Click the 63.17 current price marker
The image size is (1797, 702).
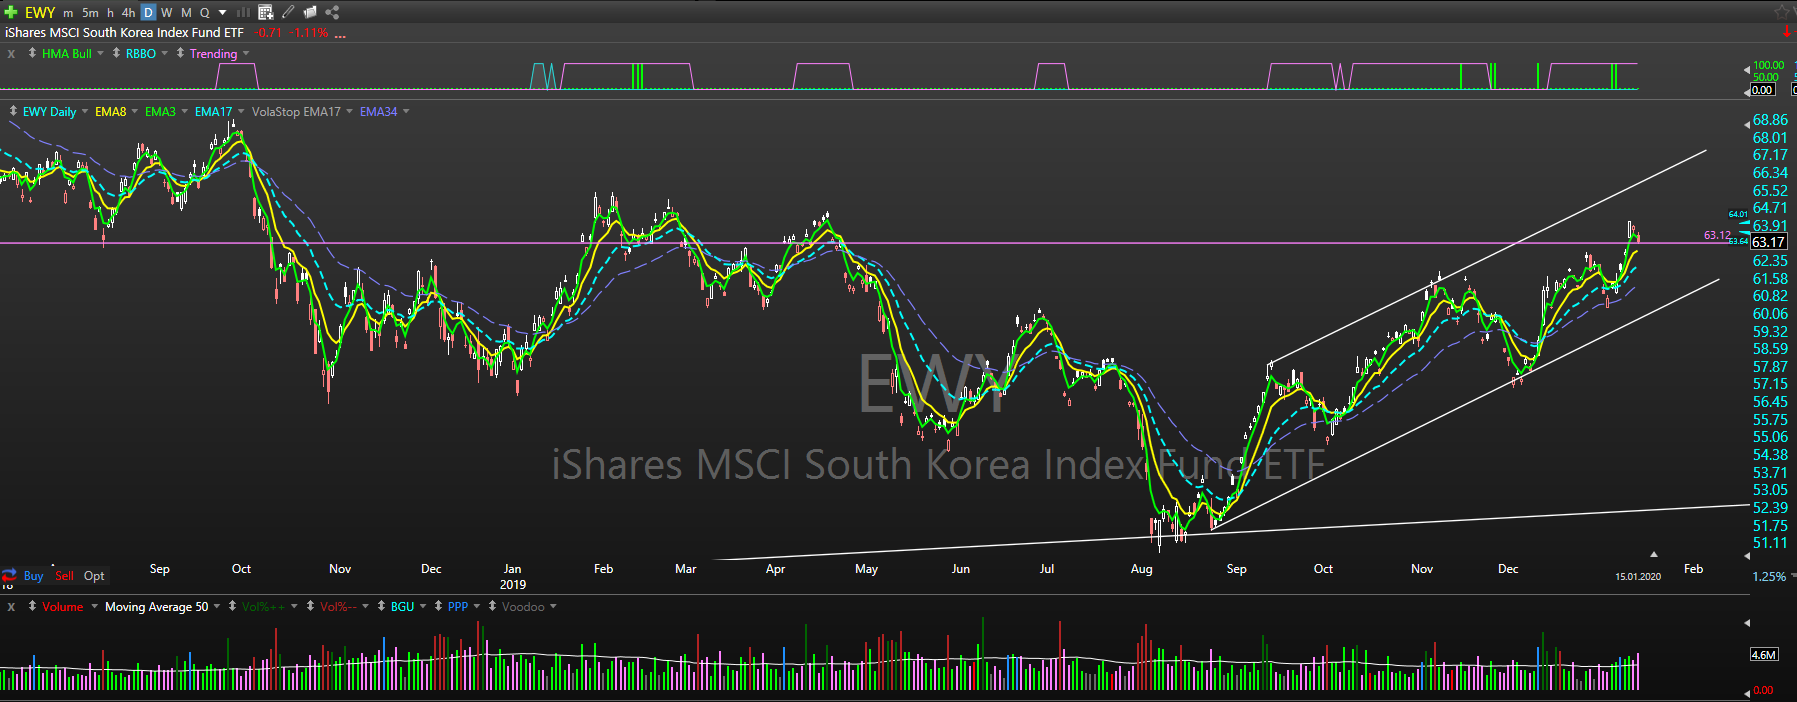[x=1768, y=242]
